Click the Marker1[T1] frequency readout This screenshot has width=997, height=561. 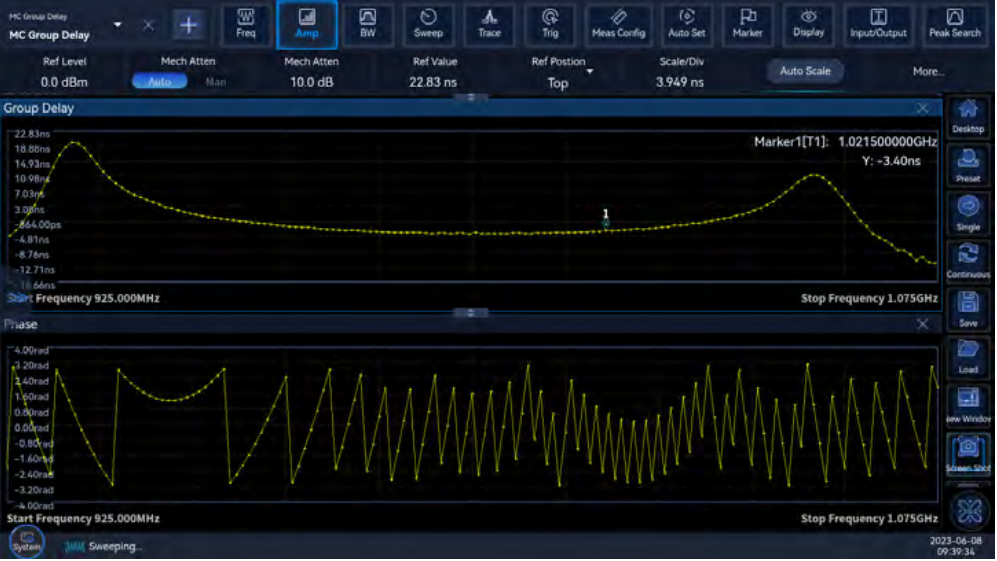click(x=845, y=142)
